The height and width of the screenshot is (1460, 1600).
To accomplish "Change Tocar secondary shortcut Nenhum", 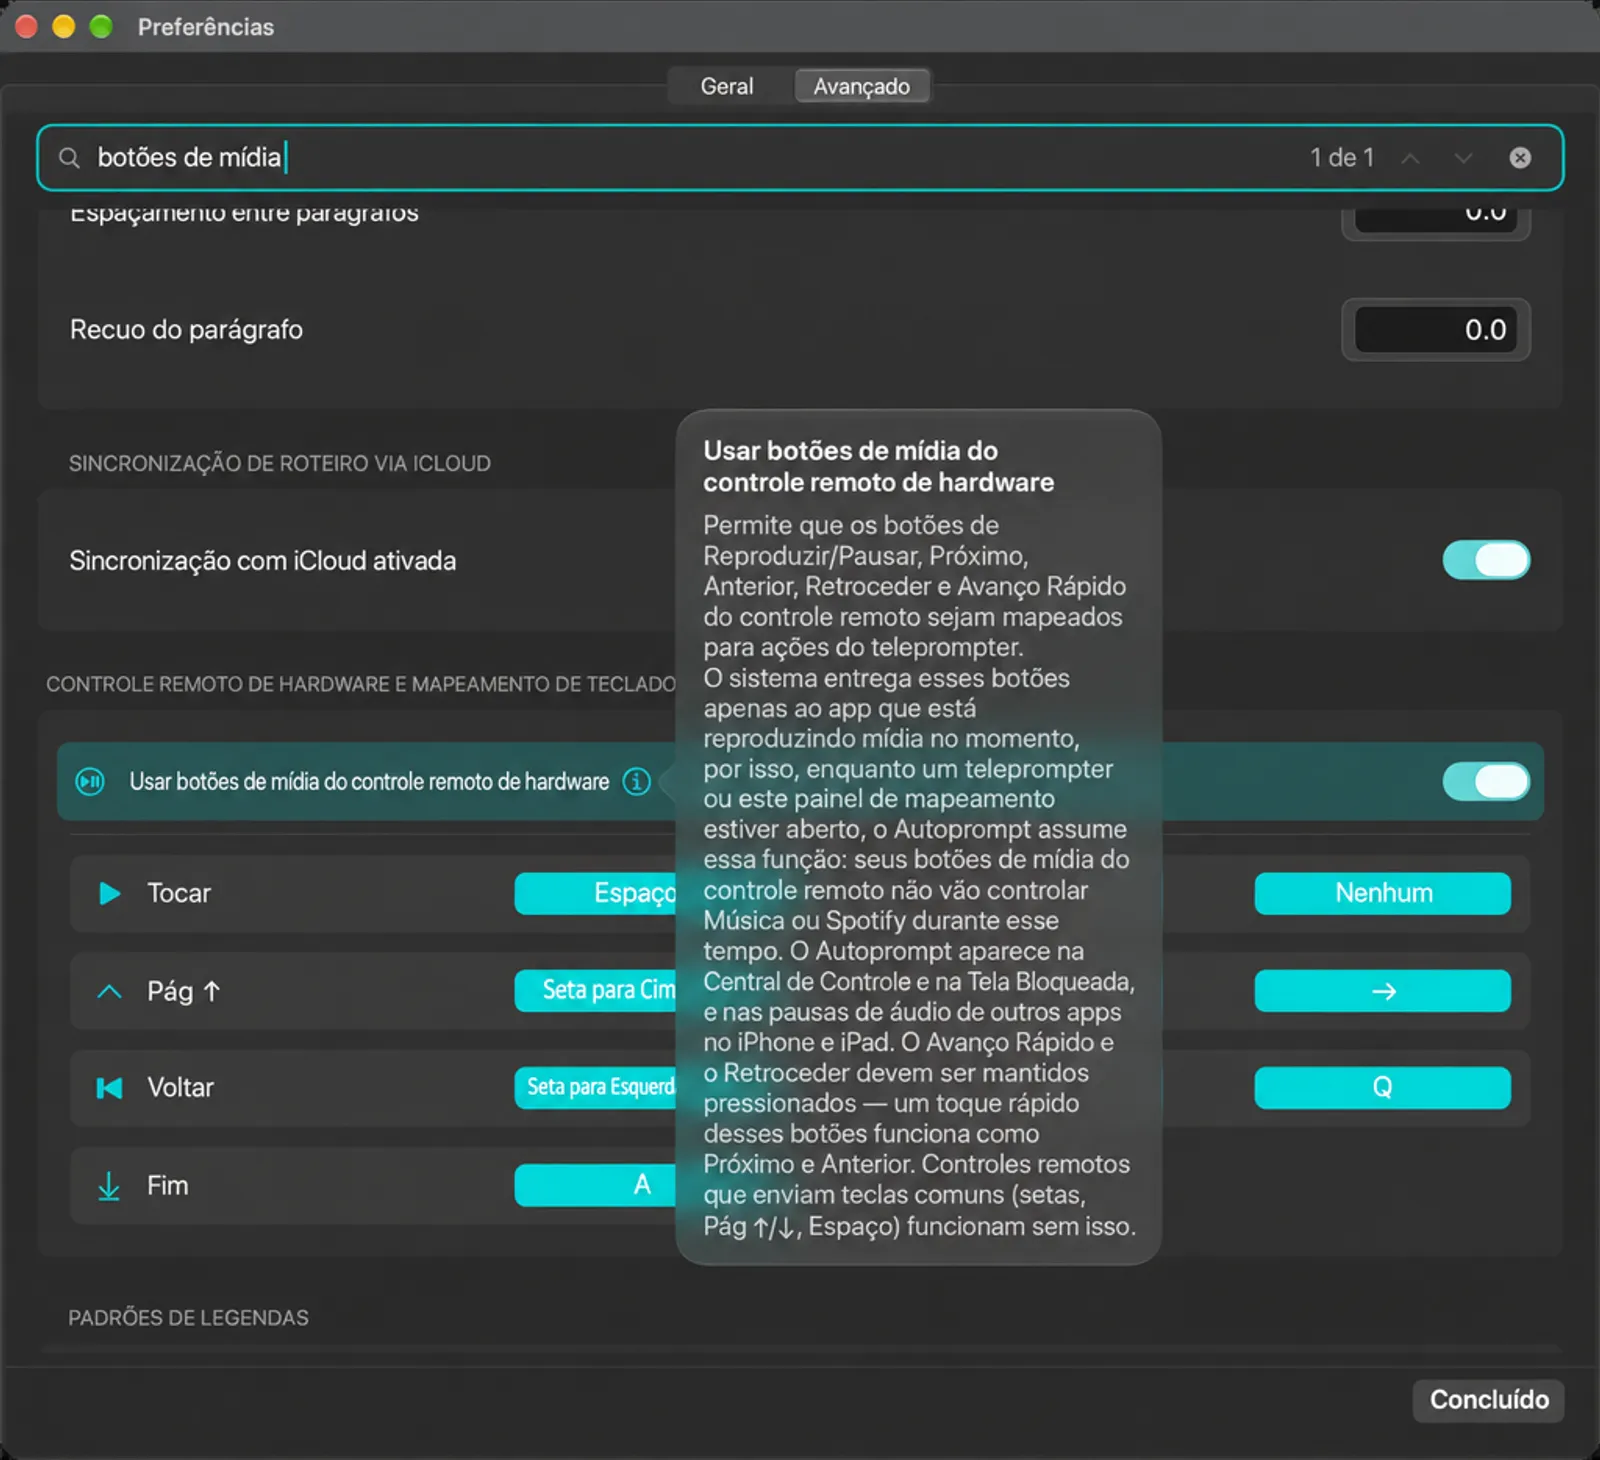I will [1382, 893].
